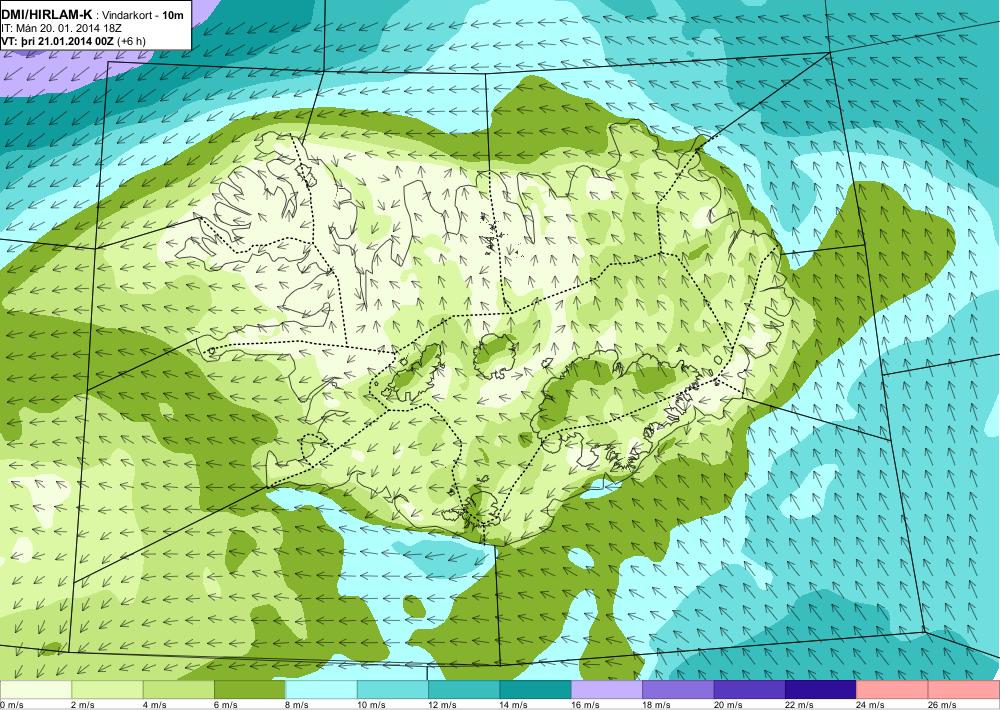Click the '16 m/s' legend label
The image size is (1000, 710).
[585, 705]
